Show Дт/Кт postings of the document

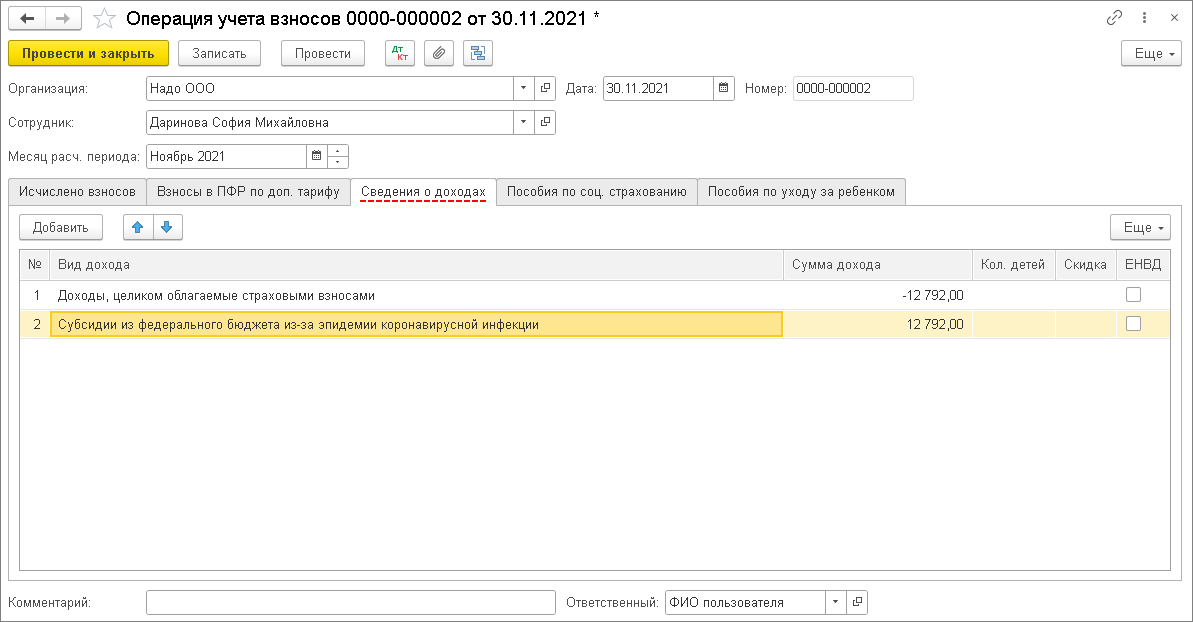coord(399,53)
